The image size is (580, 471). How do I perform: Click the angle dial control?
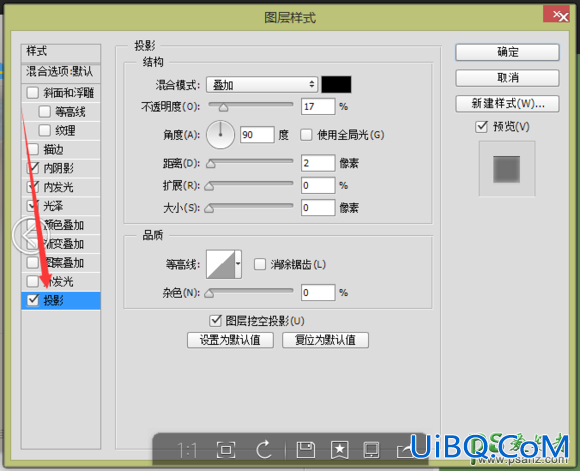220,135
